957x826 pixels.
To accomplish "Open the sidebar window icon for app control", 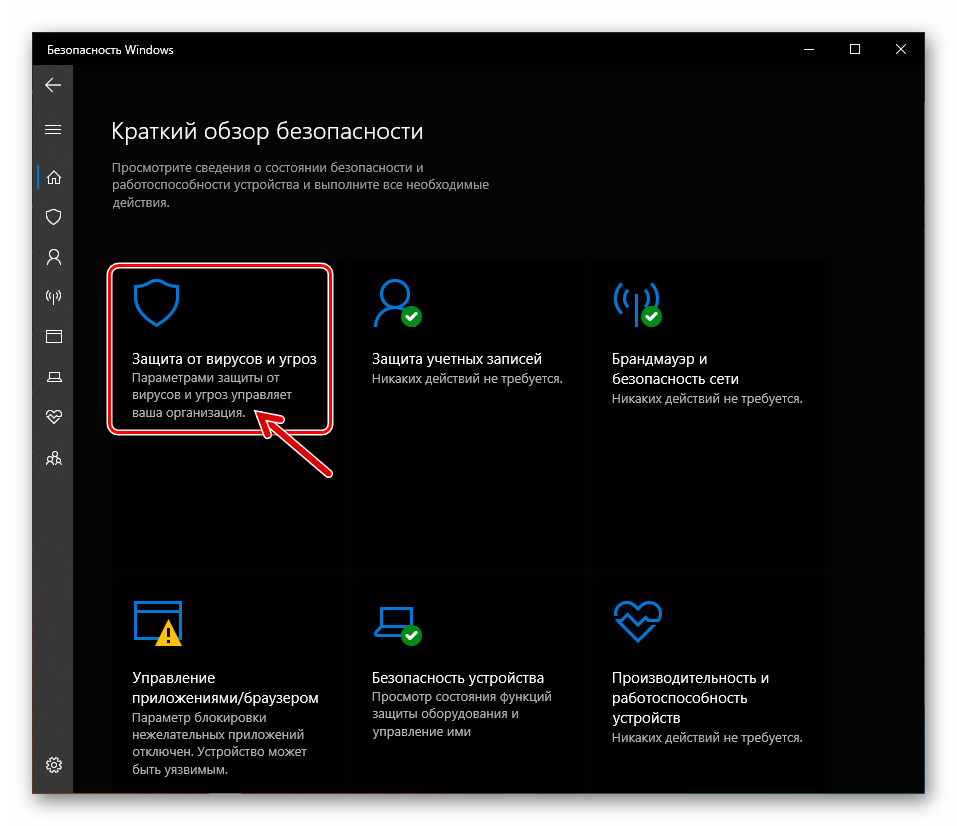I will point(54,336).
